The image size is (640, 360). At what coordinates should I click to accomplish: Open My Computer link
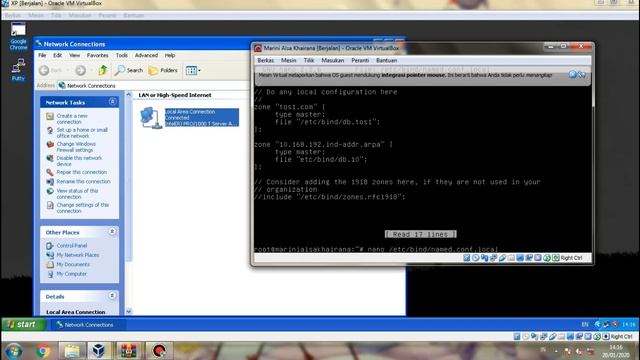(71, 274)
